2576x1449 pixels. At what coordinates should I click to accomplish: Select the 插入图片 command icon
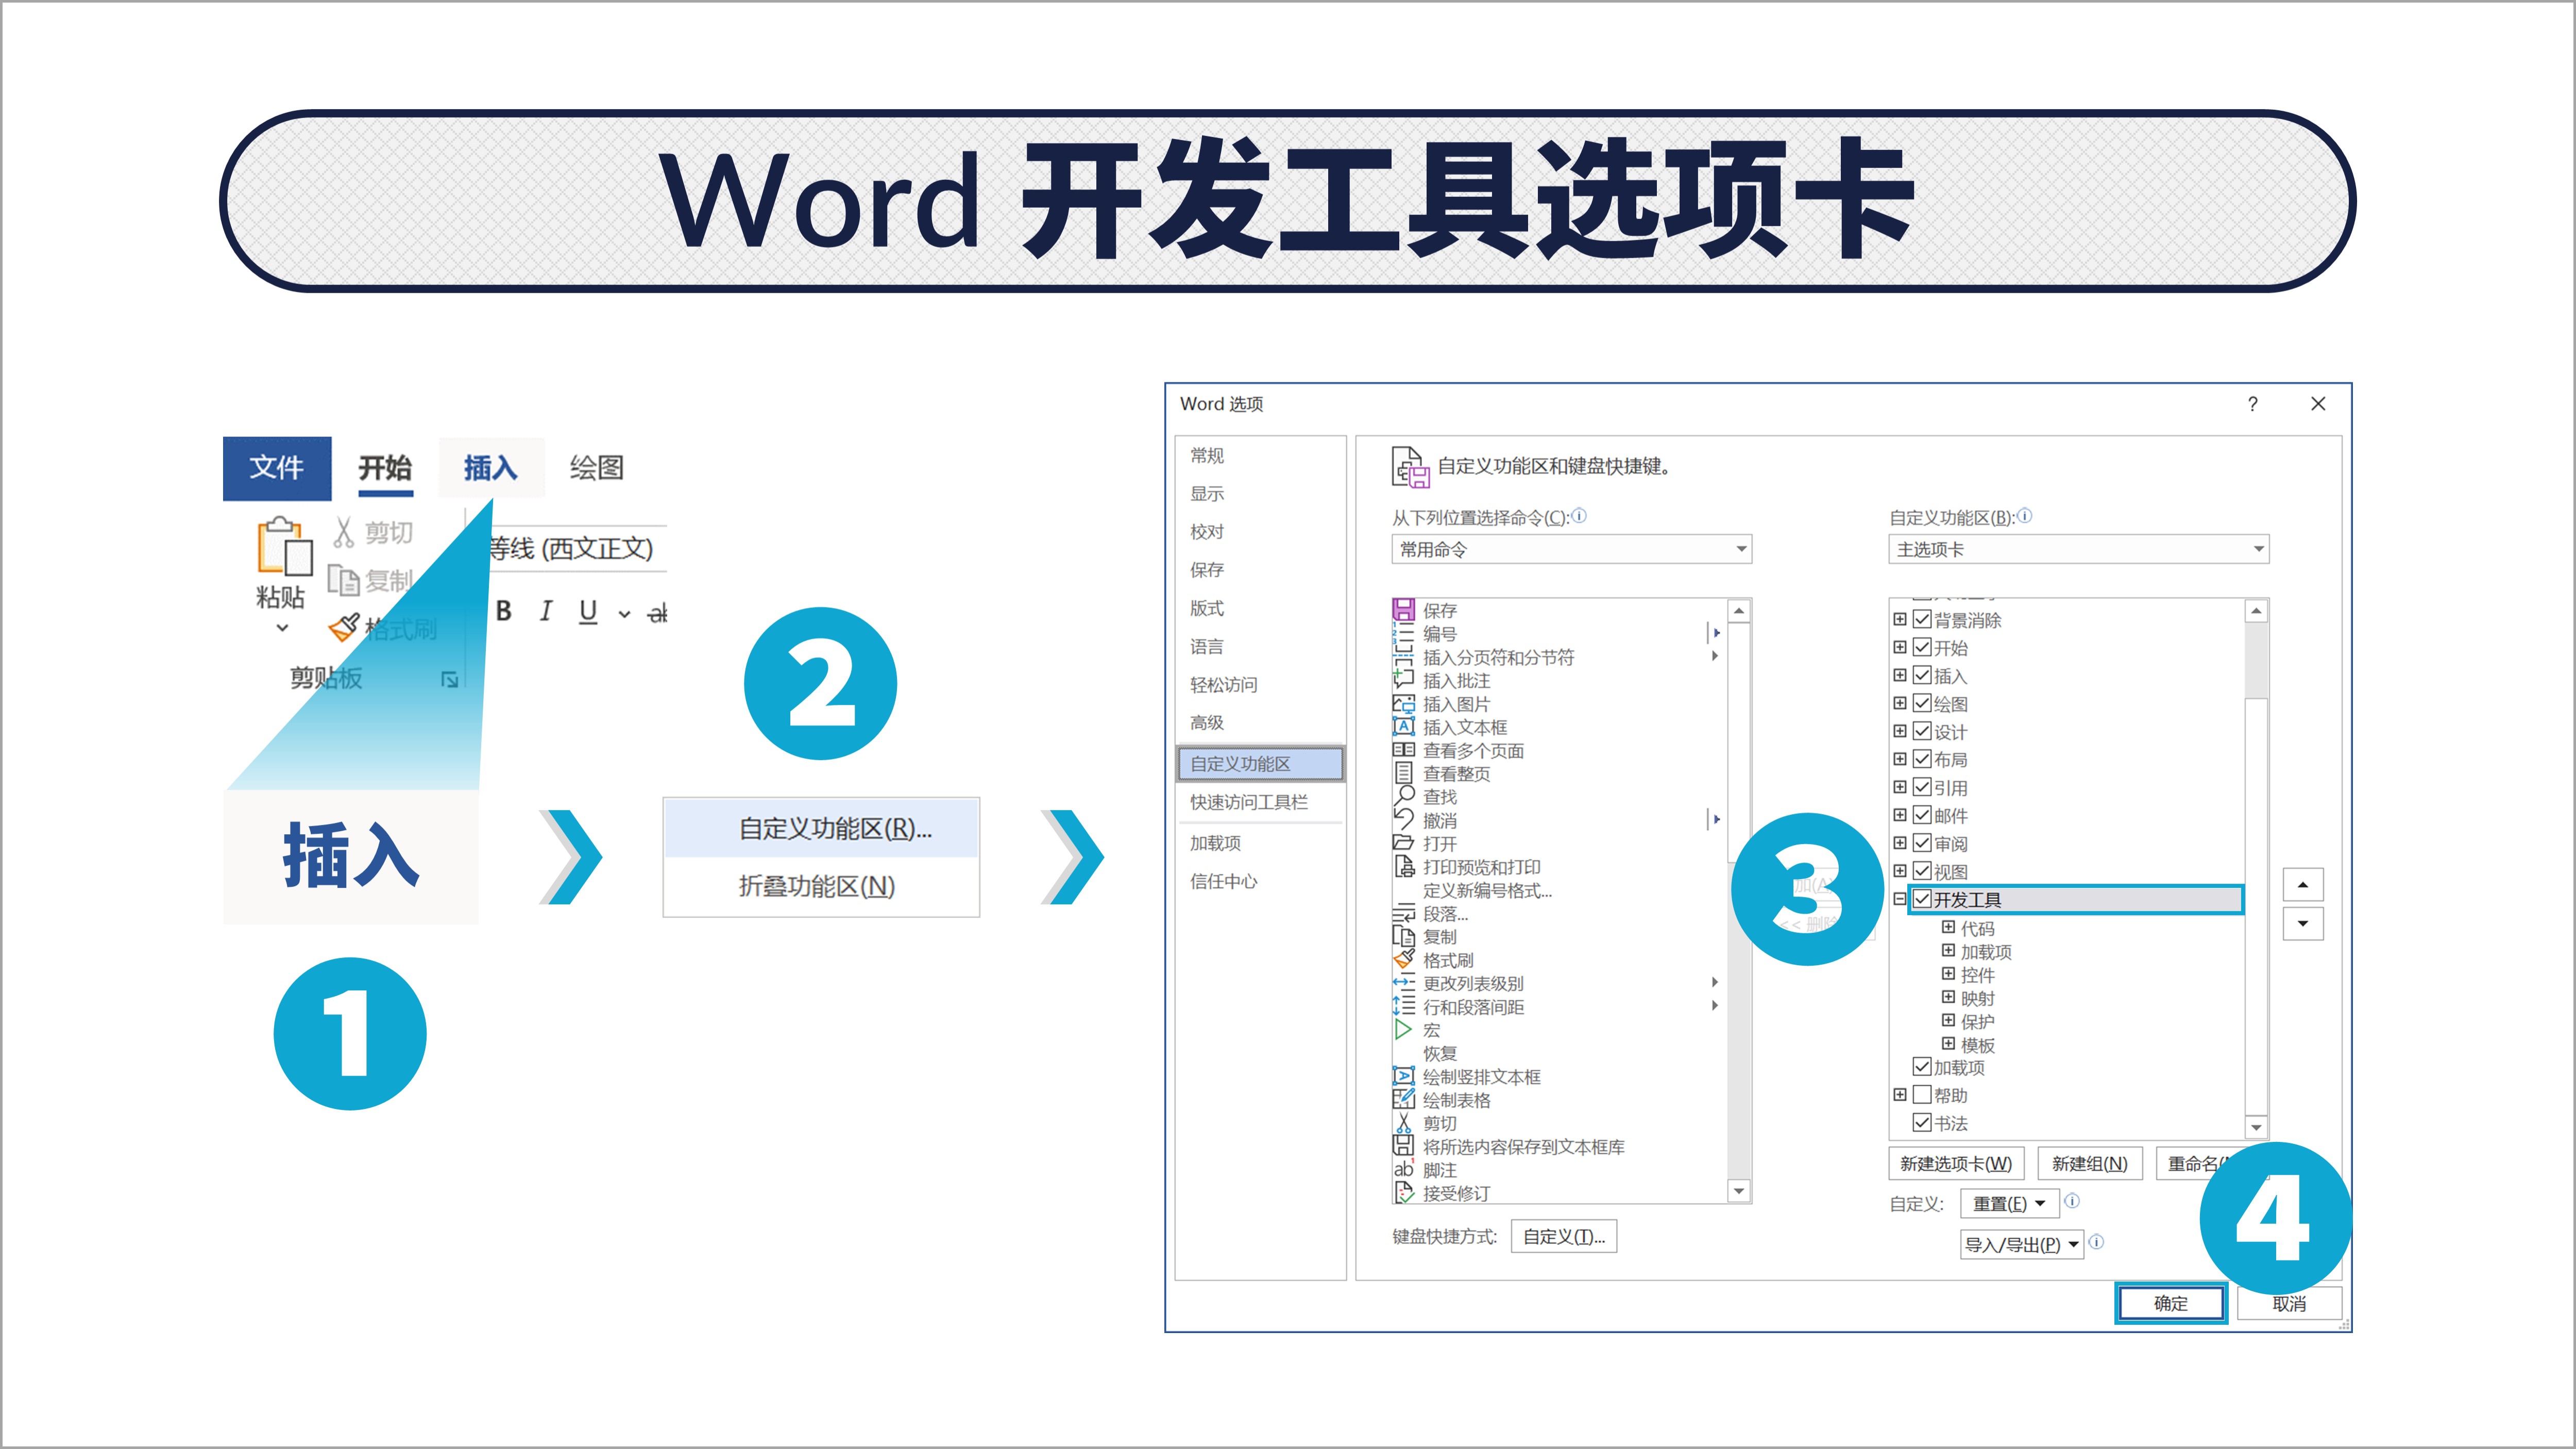[1404, 704]
